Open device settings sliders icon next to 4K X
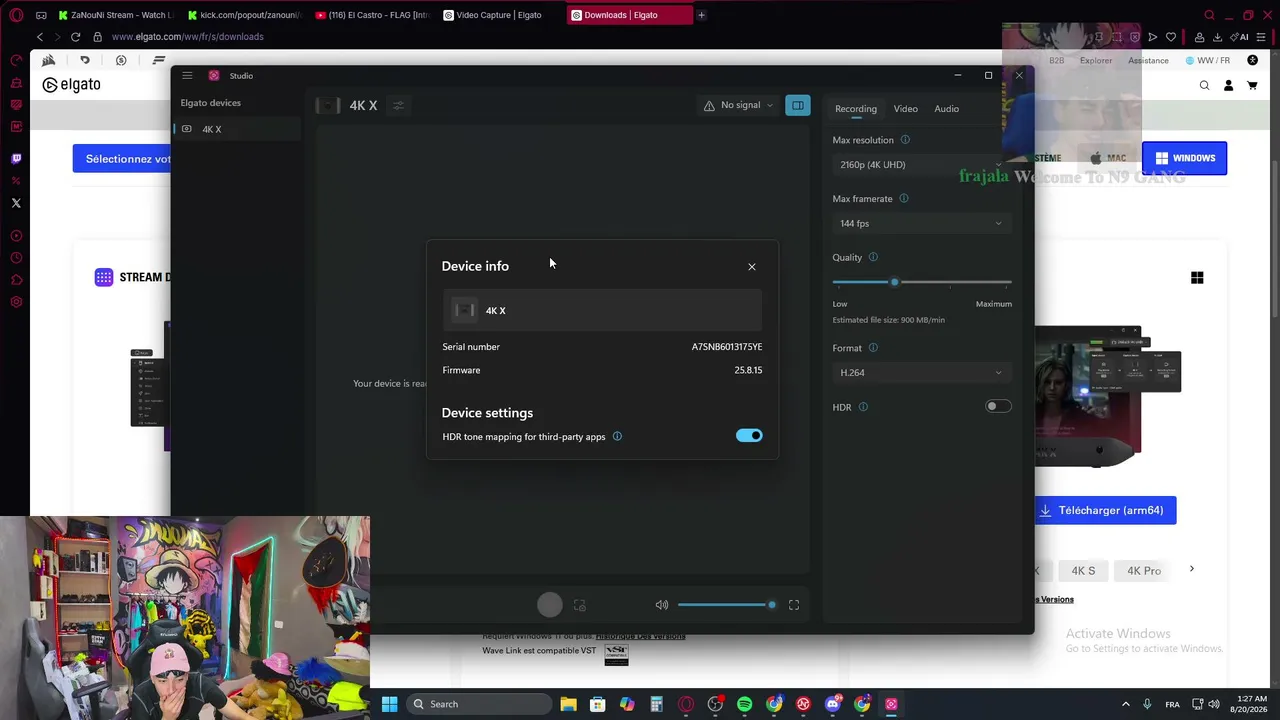 [x=398, y=105]
